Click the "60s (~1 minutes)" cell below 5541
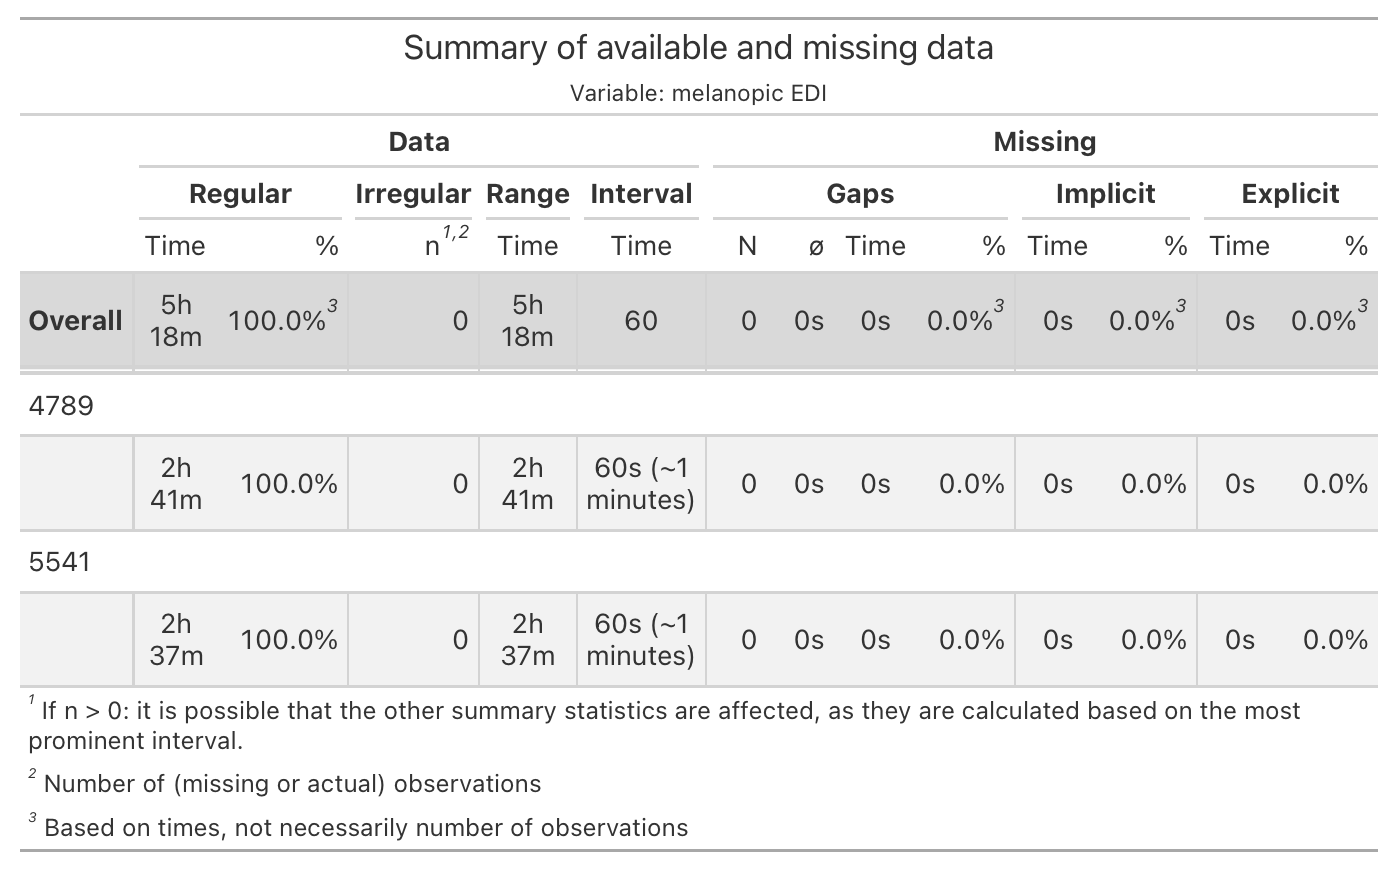Screen dimensions: 1390x870 pyautogui.click(x=640, y=640)
